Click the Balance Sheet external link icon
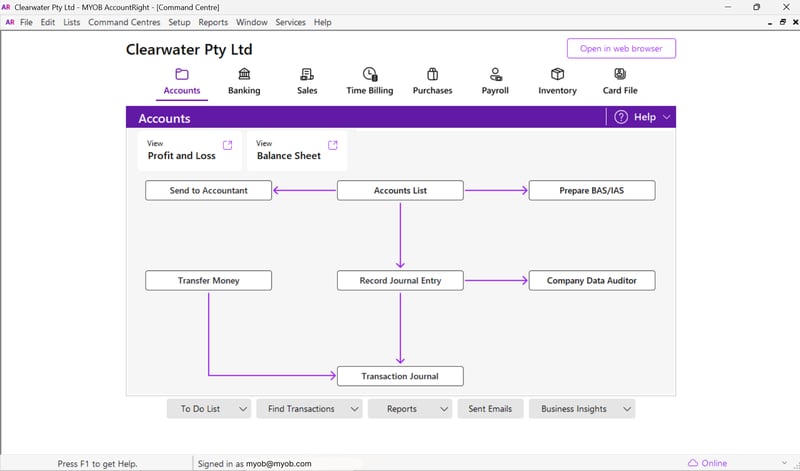Image resolution: width=800 pixels, height=471 pixels. (x=333, y=145)
